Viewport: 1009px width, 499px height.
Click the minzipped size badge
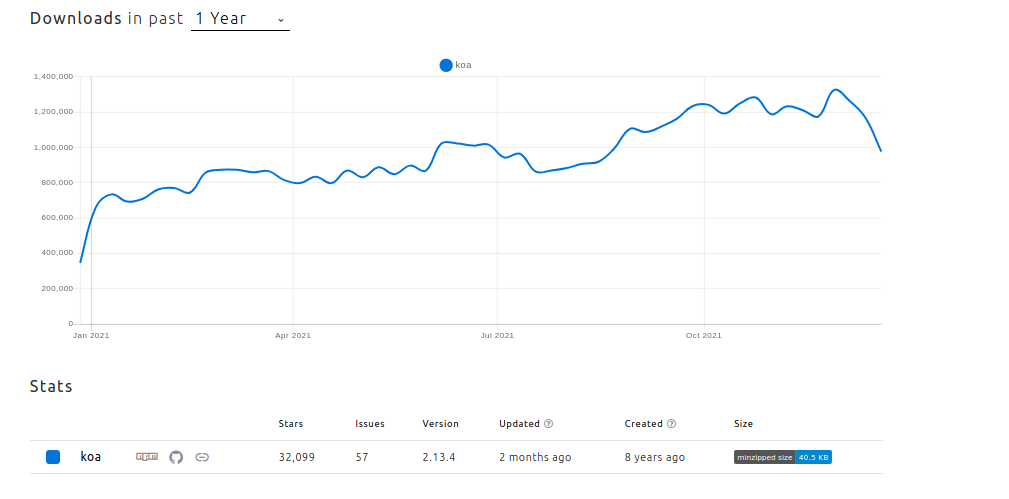(x=783, y=457)
